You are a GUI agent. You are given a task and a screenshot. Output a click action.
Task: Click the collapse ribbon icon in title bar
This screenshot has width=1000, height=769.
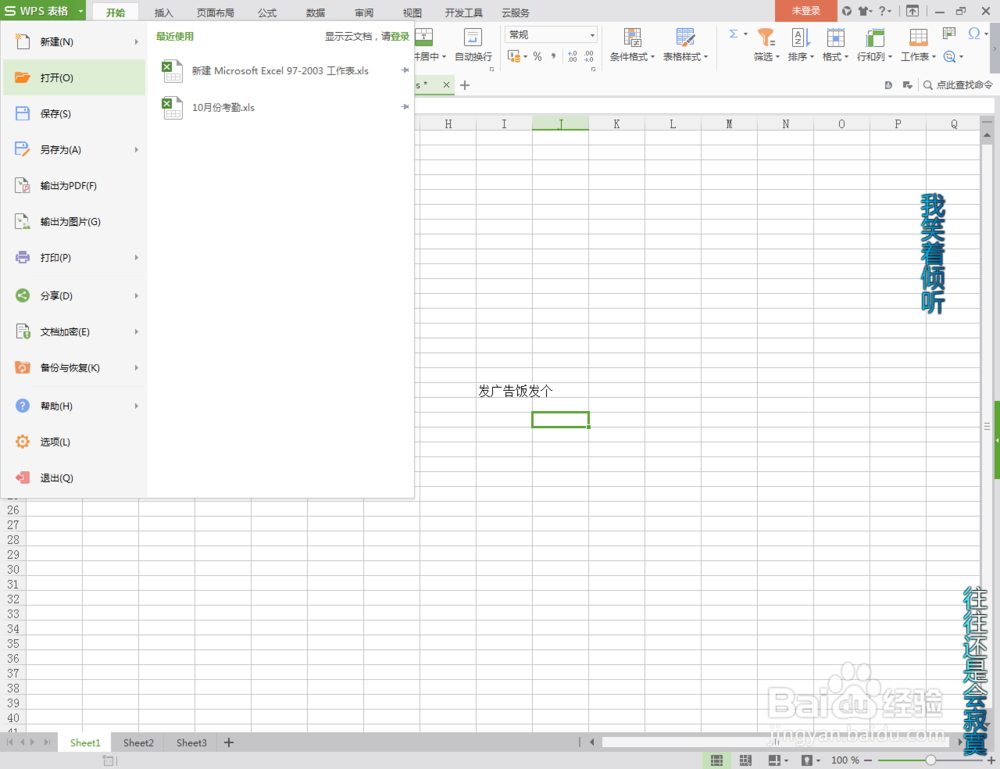click(x=913, y=11)
